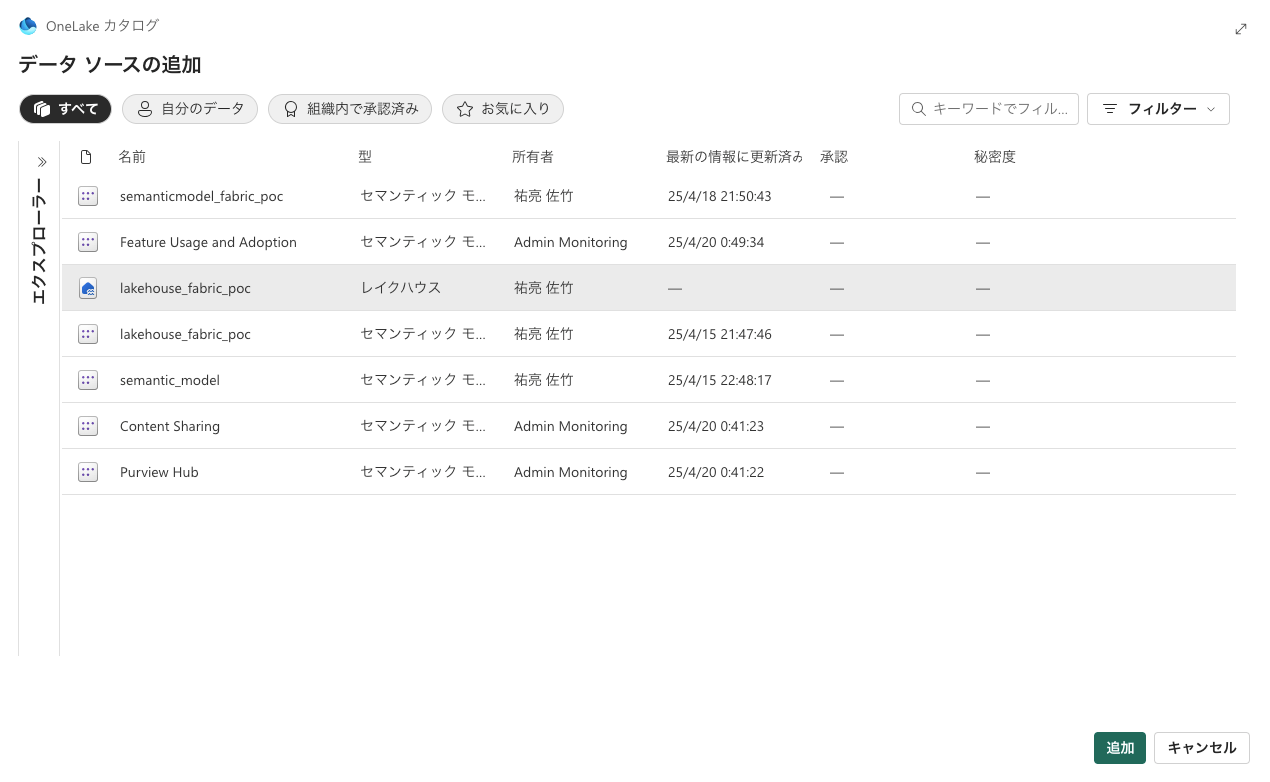Click 祐亮 佐竹 owner in semantic_model row
The width and height of the screenshot is (1270, 782).
pos(544,380)
